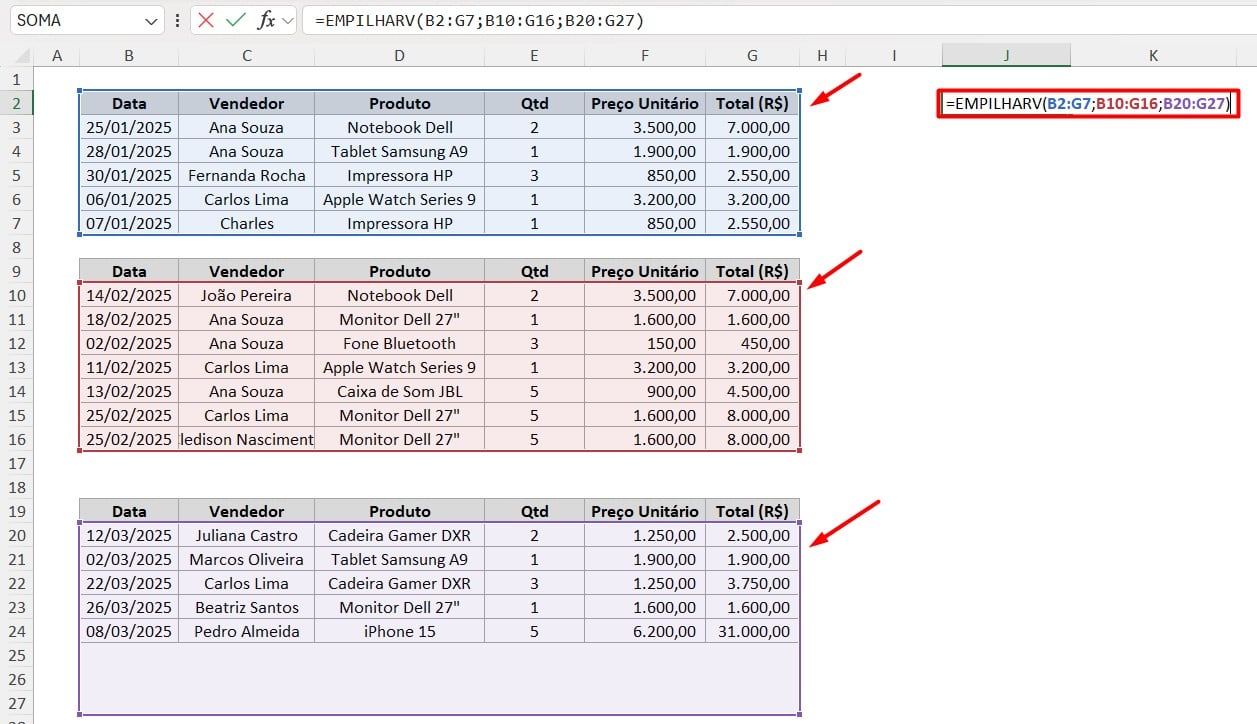
Task: Cancel formula entry with the X icon
Action: point(206,20)
